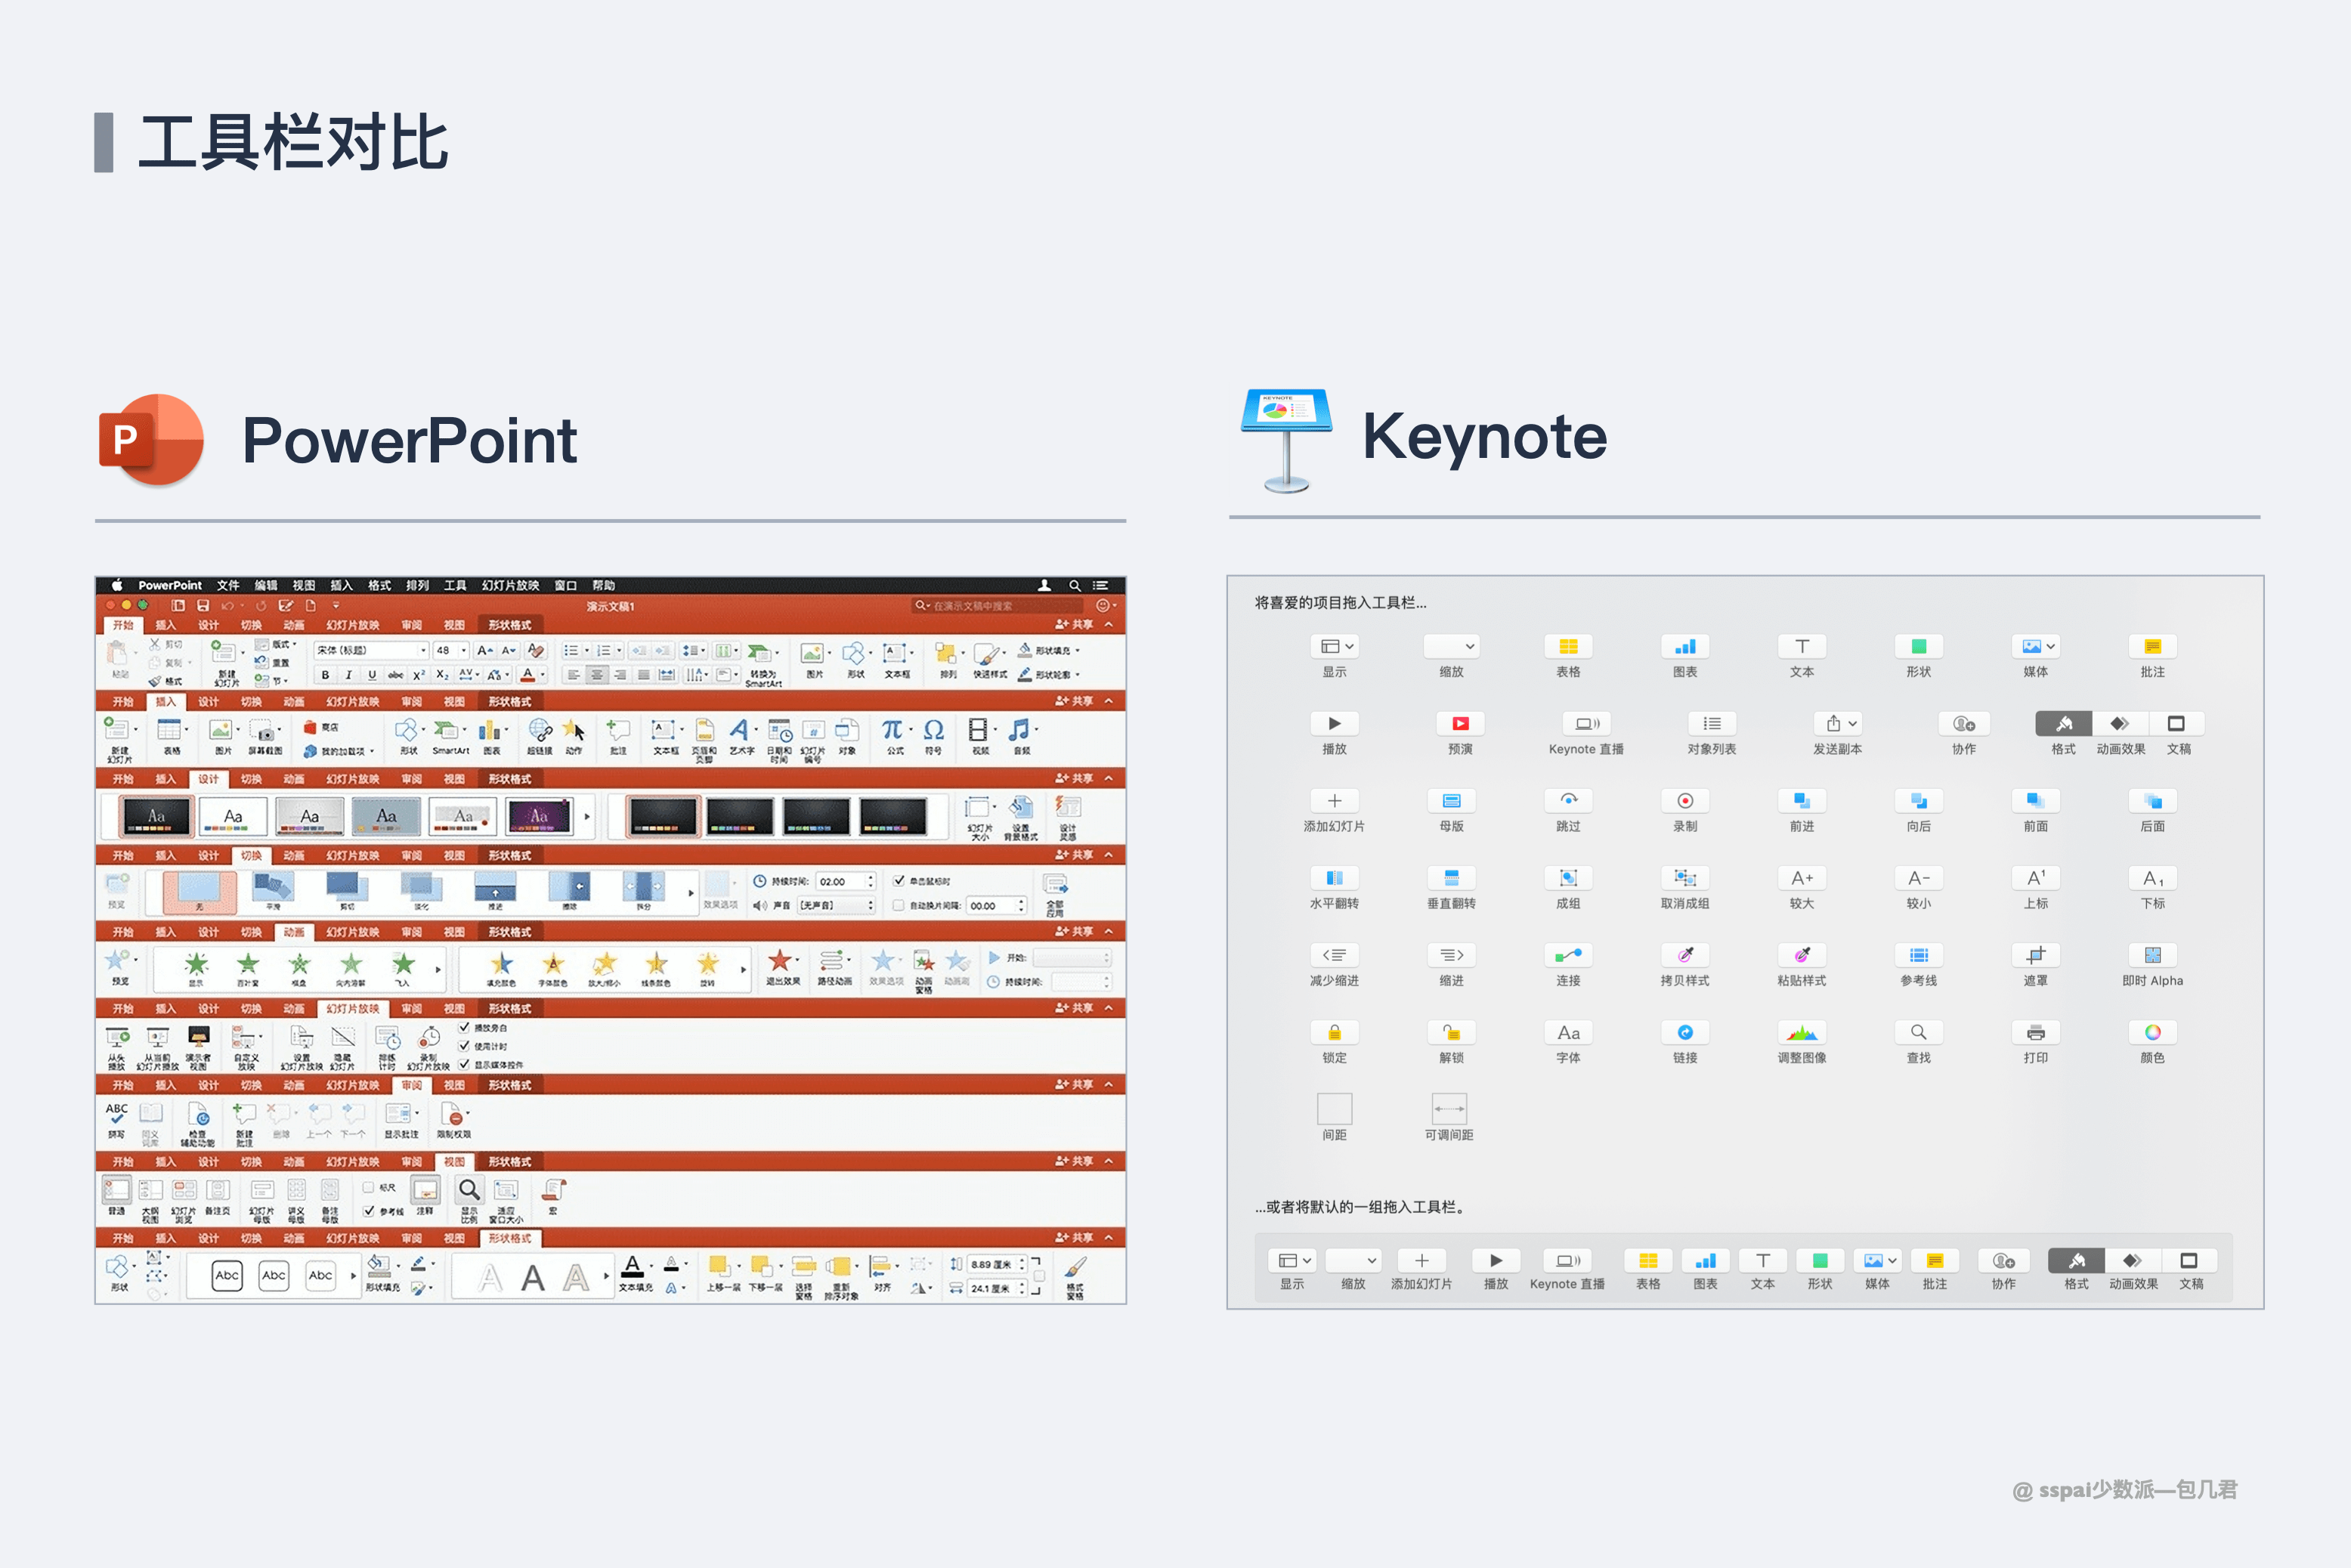Open the 工具 menu in the menu bar

click(455, 586)
